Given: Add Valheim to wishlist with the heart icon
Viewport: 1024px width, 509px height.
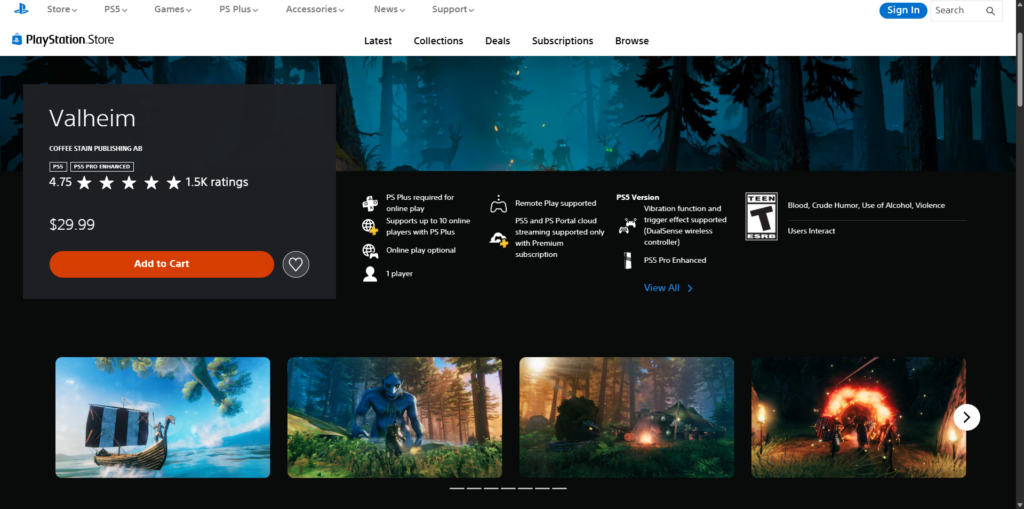Looking at the screenshot, I should [296, 264].
